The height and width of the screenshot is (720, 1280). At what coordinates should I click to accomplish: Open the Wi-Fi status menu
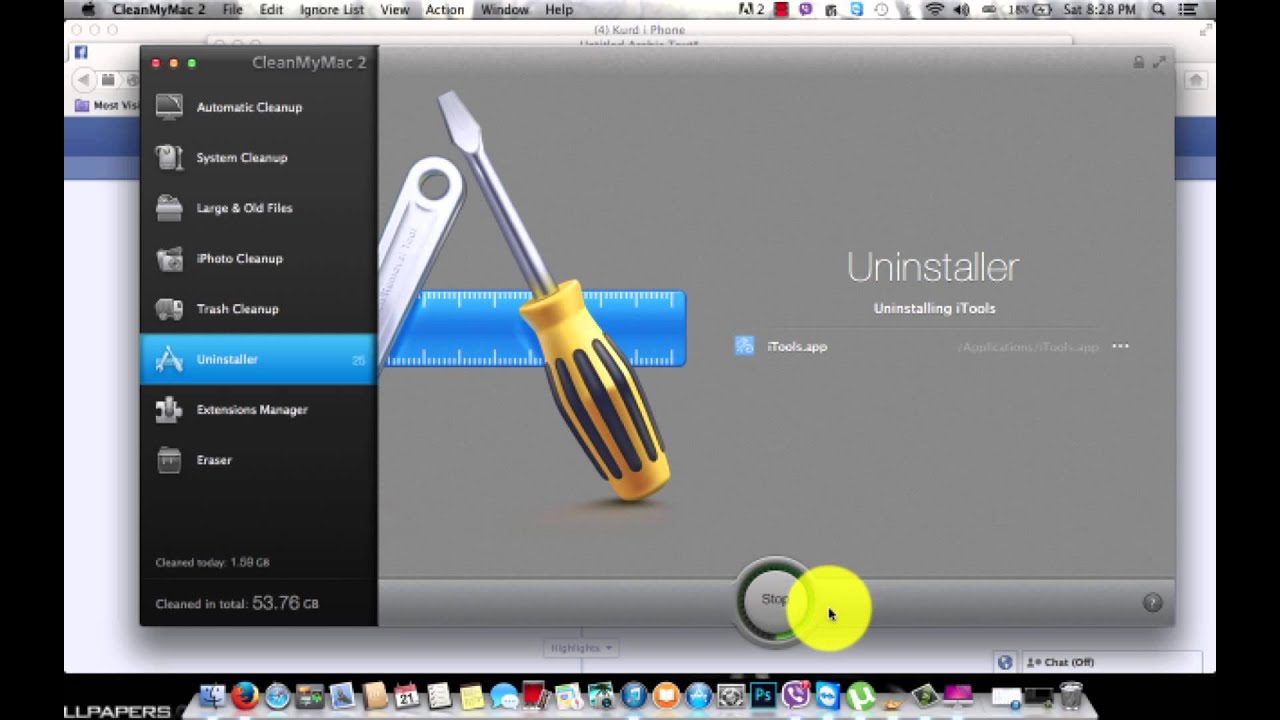[x=935, y=10]
